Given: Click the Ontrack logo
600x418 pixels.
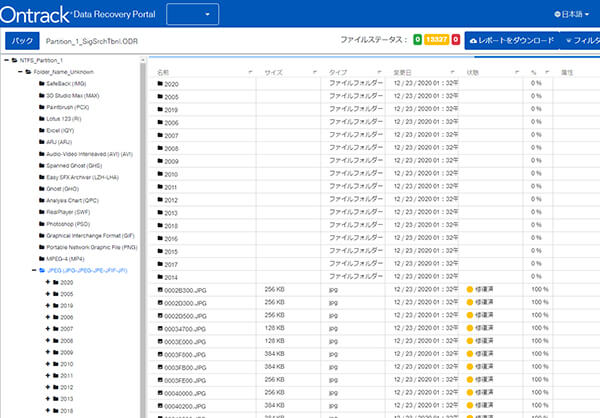Looking at the screenshot, I should 35,15.
